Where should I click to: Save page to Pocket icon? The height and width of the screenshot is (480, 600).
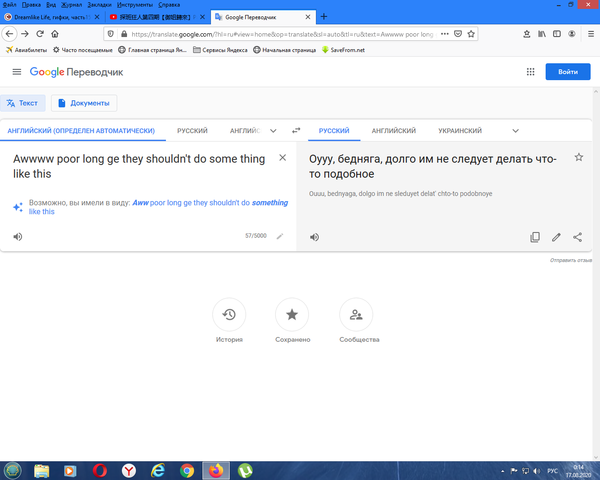click(x=458, y=34)
